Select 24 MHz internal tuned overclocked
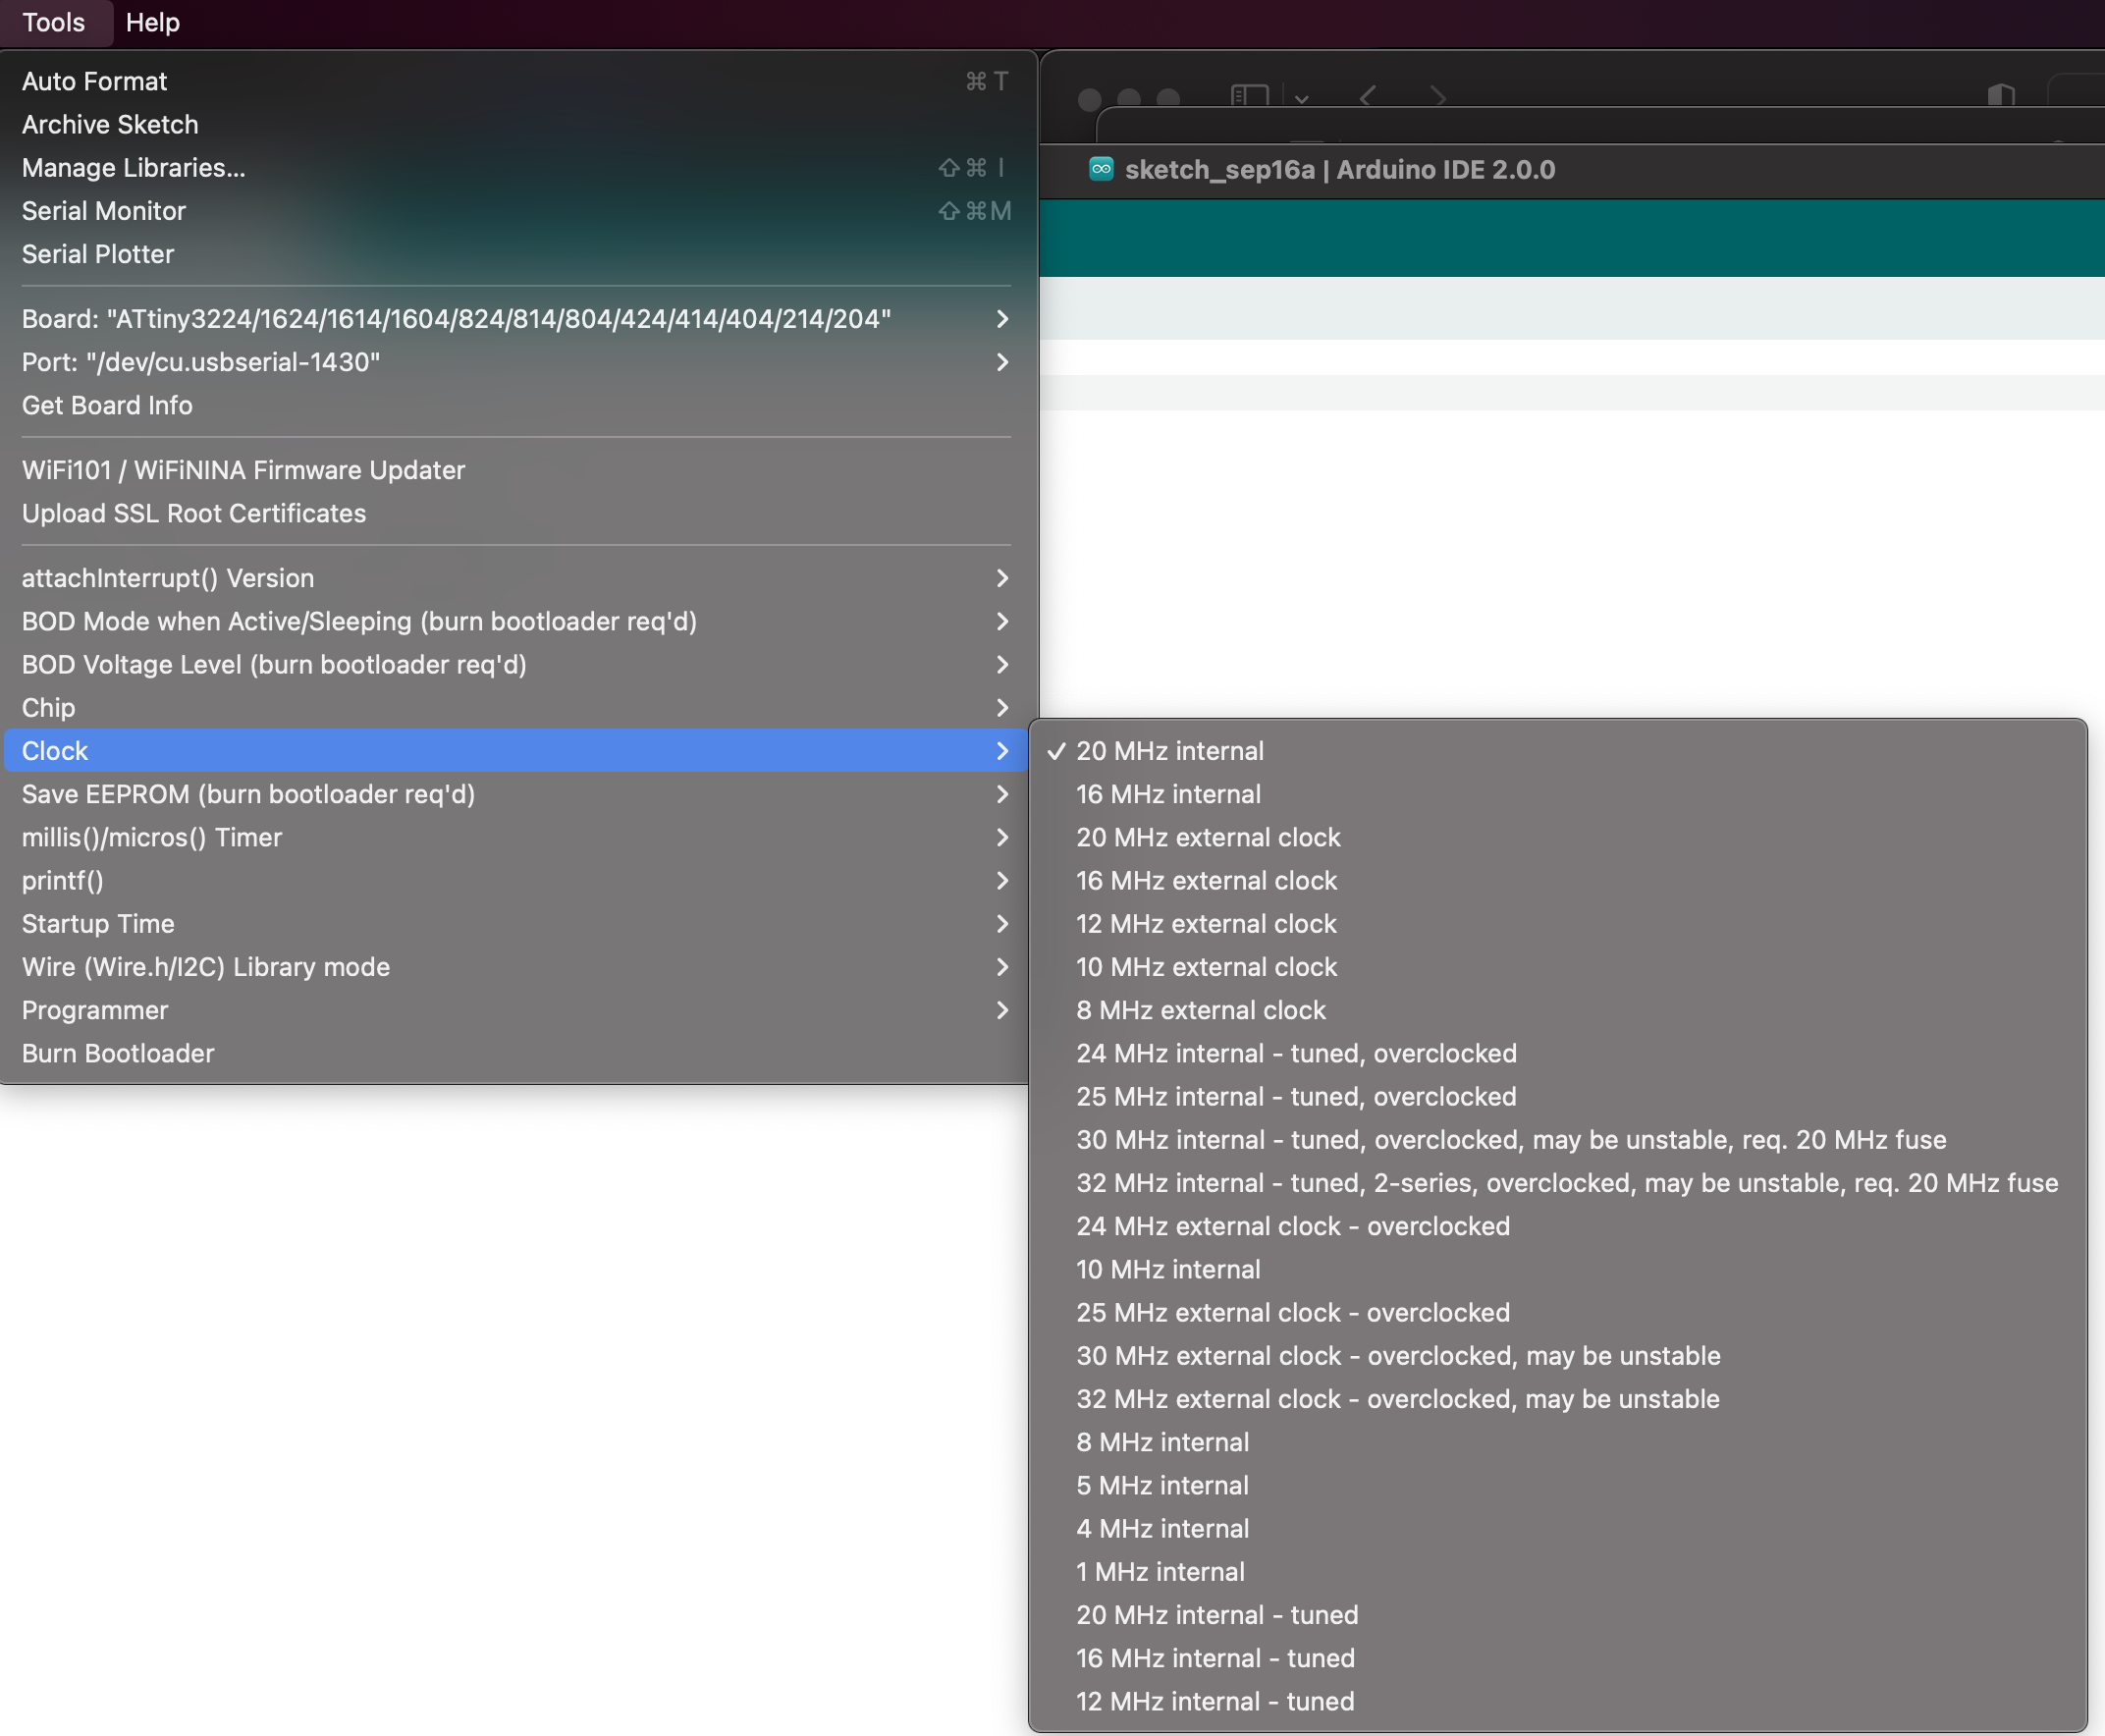This screenshot has width=2105, height=1736. pos(1557,1052)
